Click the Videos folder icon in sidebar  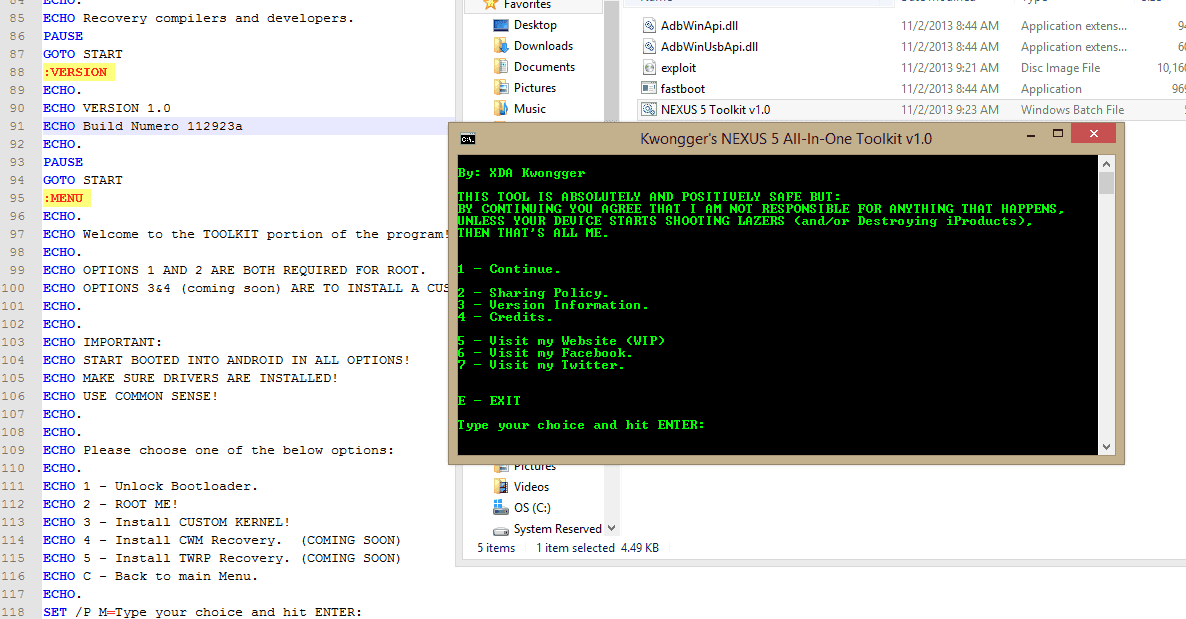[501, 487]
